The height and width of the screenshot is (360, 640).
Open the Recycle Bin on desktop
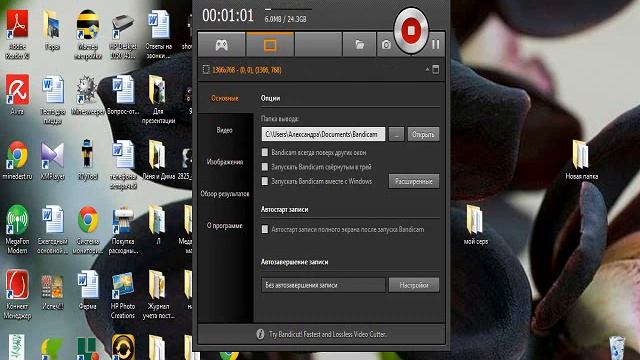(617, 348)
